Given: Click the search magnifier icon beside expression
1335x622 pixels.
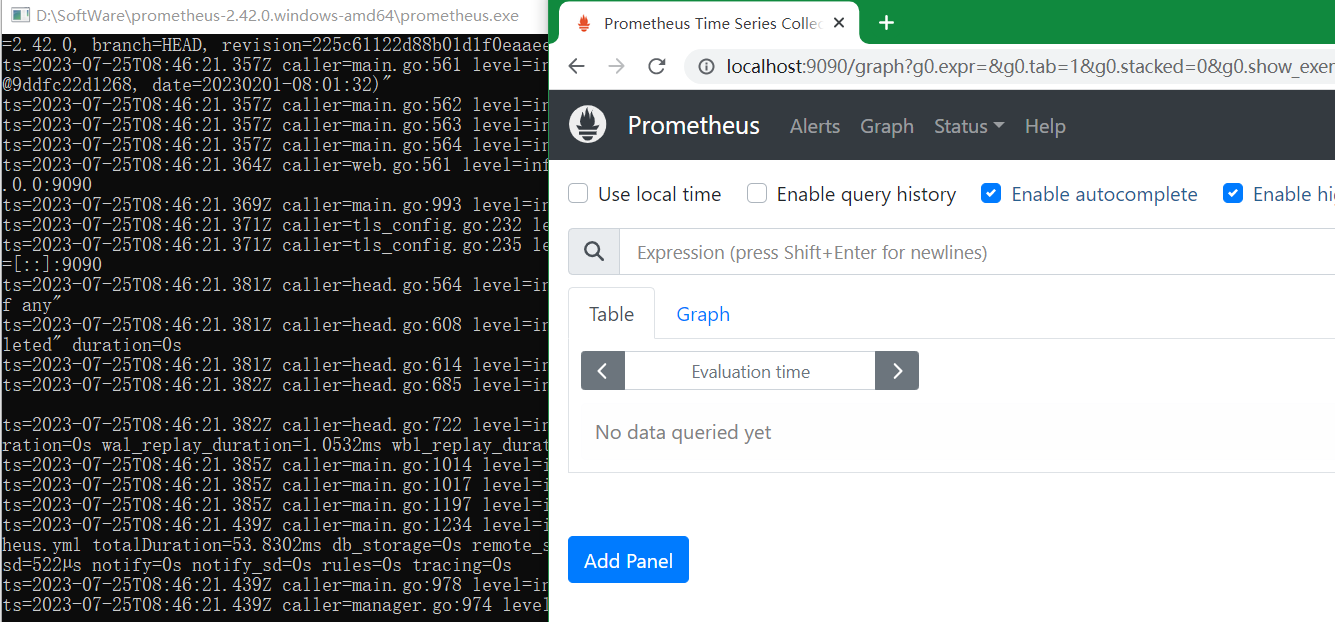Looking at the screenshot, I should click(x=594, y=252).
